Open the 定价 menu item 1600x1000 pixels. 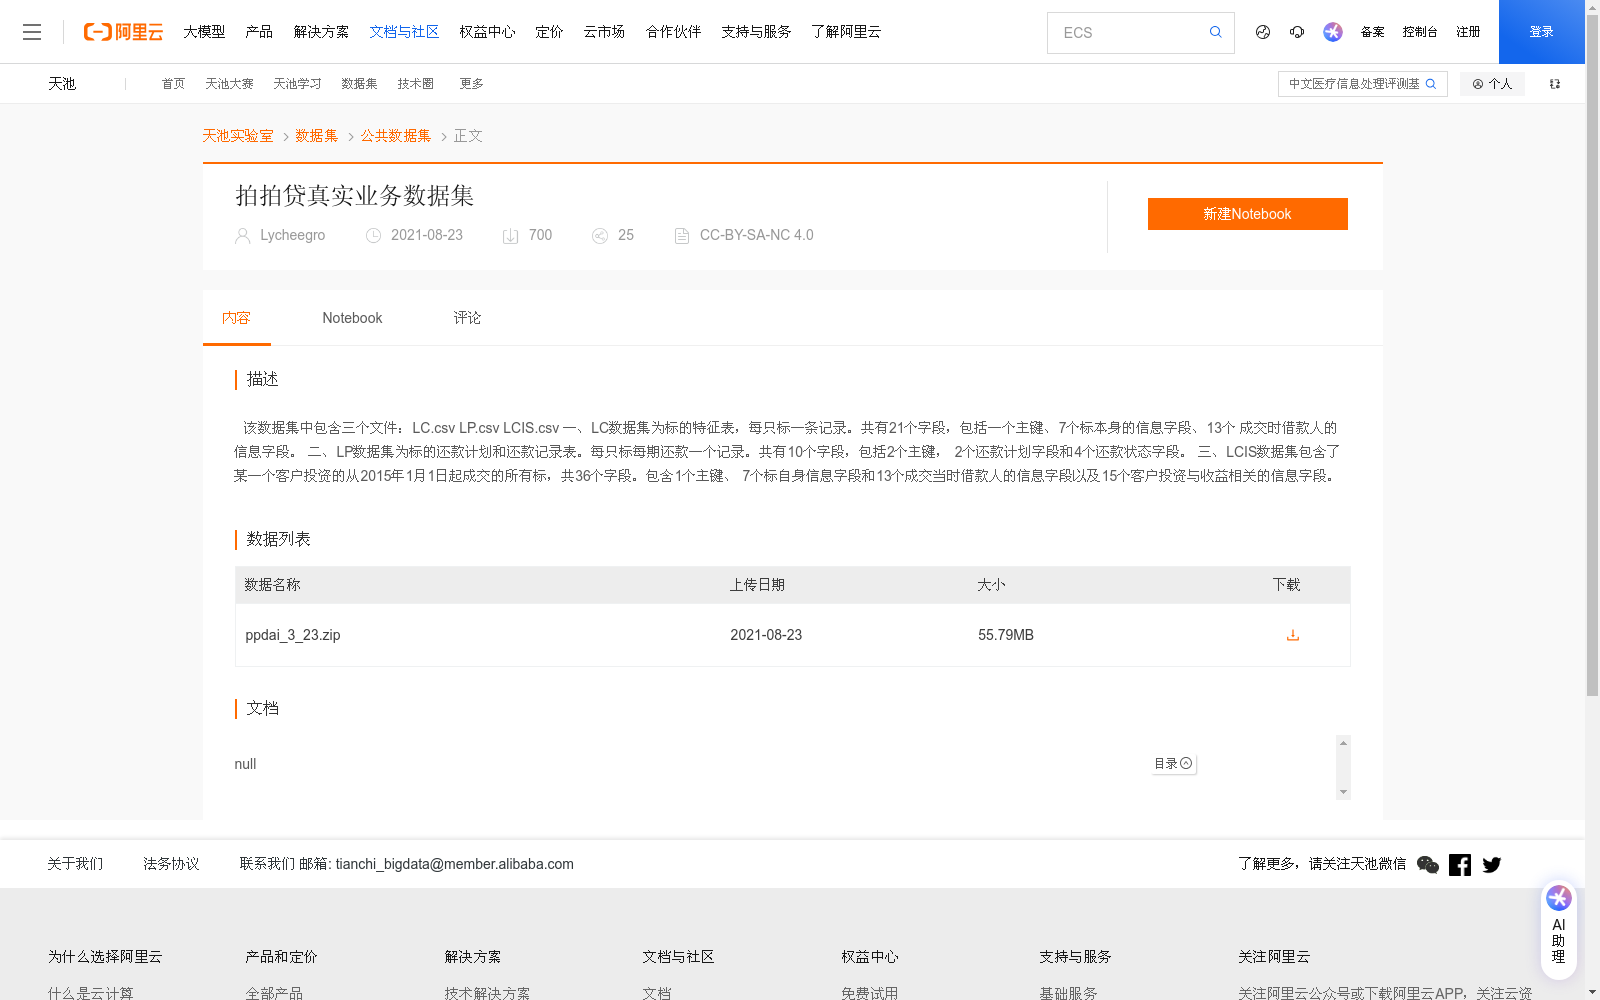(549, 32)
